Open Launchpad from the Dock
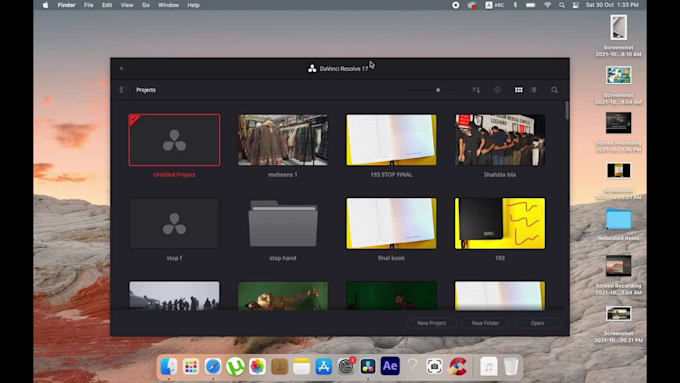This screenshot has height=383, width=680. click(191, 367)
